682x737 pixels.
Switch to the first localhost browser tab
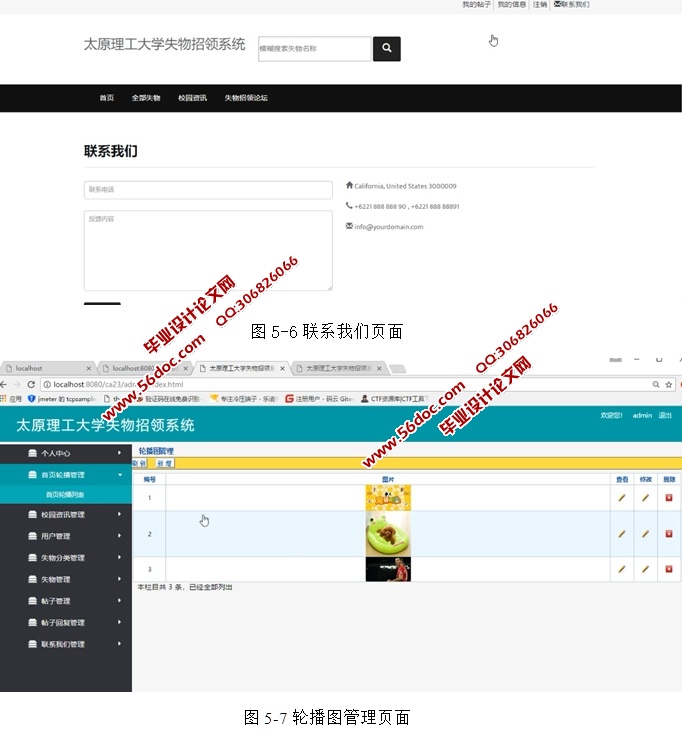pyautogui.click(x=46, y=368)
